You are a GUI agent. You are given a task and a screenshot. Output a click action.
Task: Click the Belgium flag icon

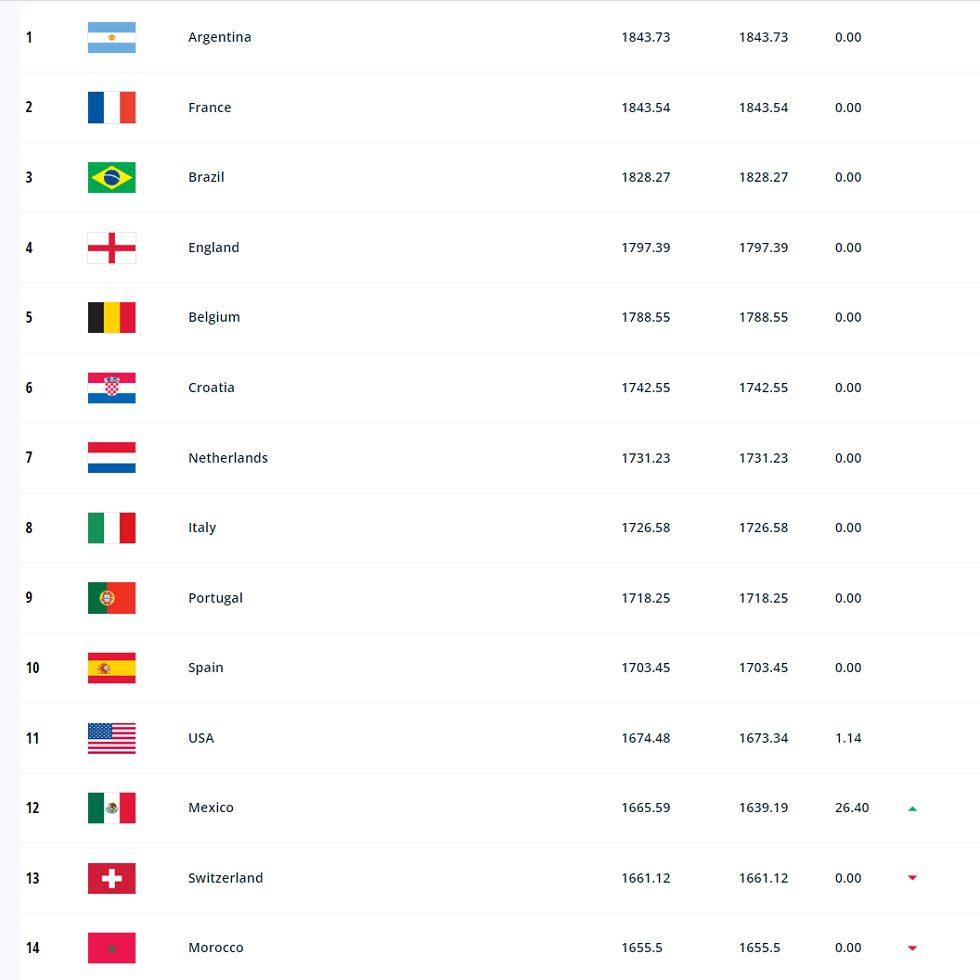pyautogui.click(x=111, y=317)
